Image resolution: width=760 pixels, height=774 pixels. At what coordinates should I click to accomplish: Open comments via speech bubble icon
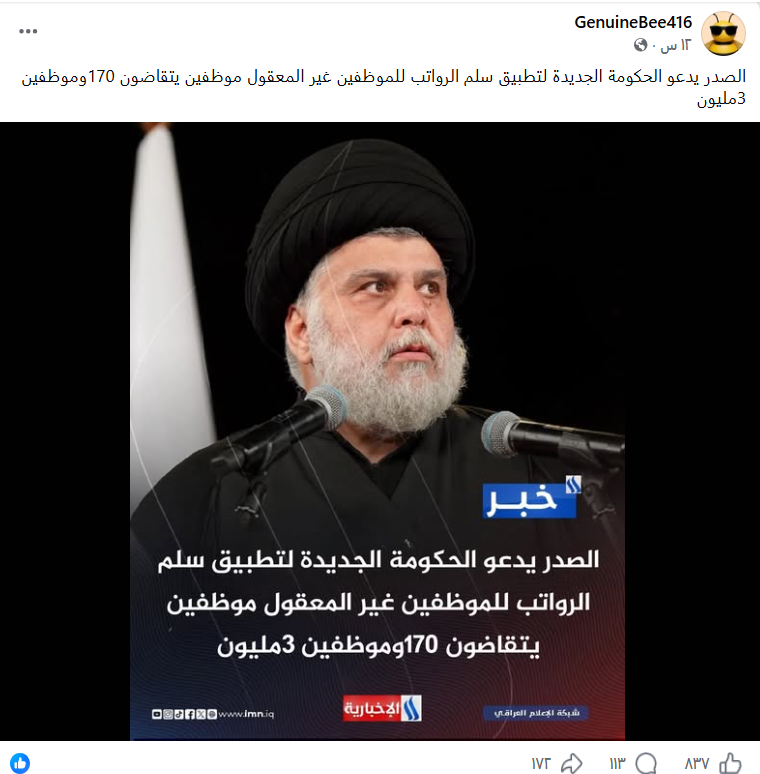pyautogui.click(x=646, y=763)
